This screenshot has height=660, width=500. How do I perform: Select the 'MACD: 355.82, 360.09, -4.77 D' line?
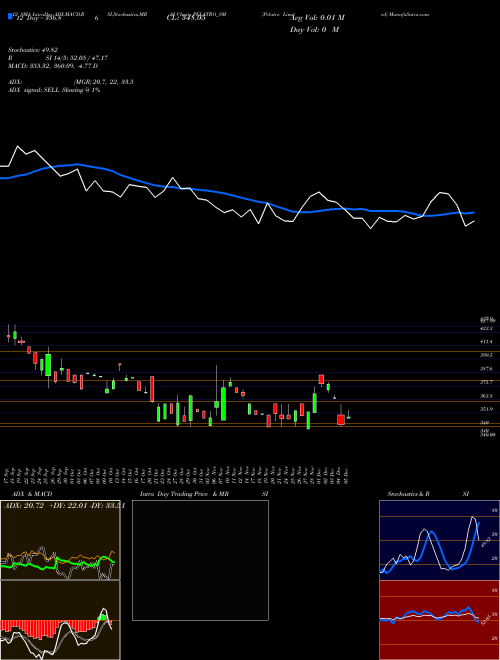pos(53,66)
